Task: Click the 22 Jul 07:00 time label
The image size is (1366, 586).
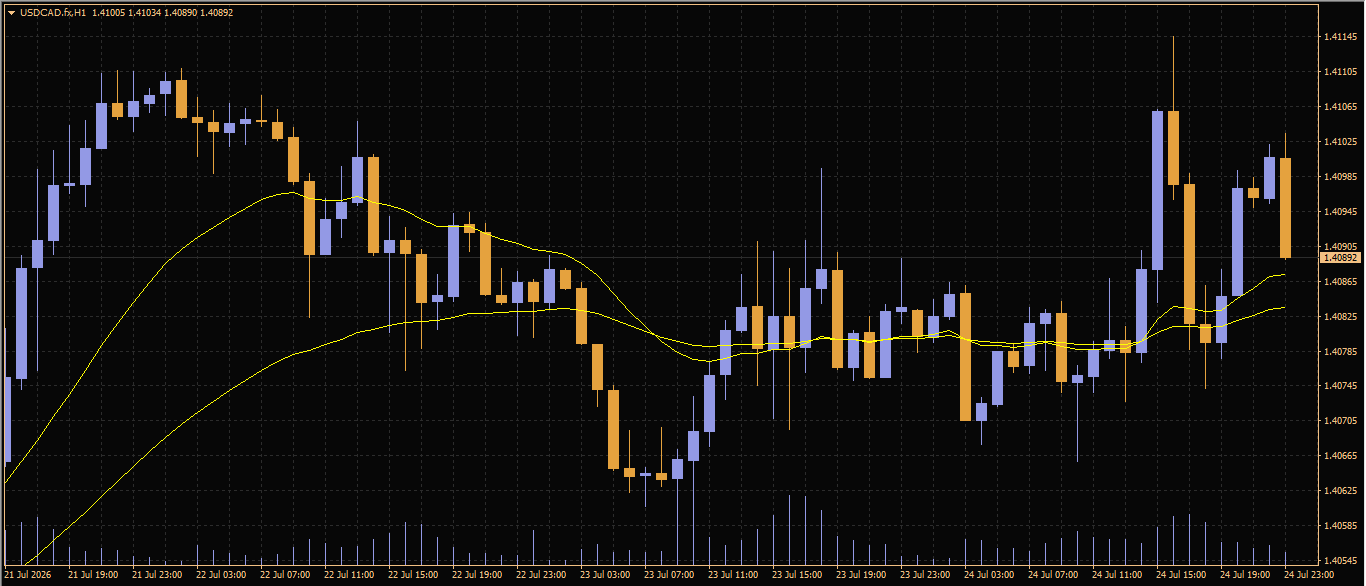Action: point(285,576)
